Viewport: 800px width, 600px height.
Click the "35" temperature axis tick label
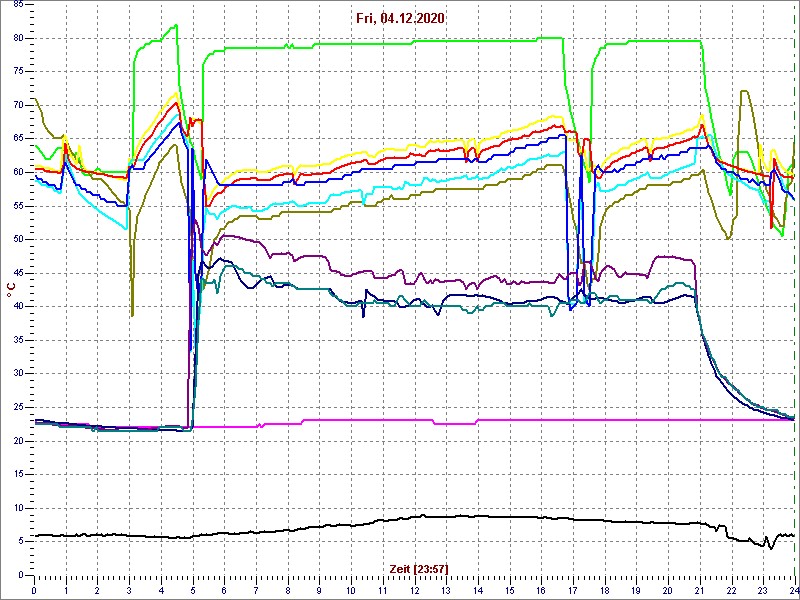(17, 340)
